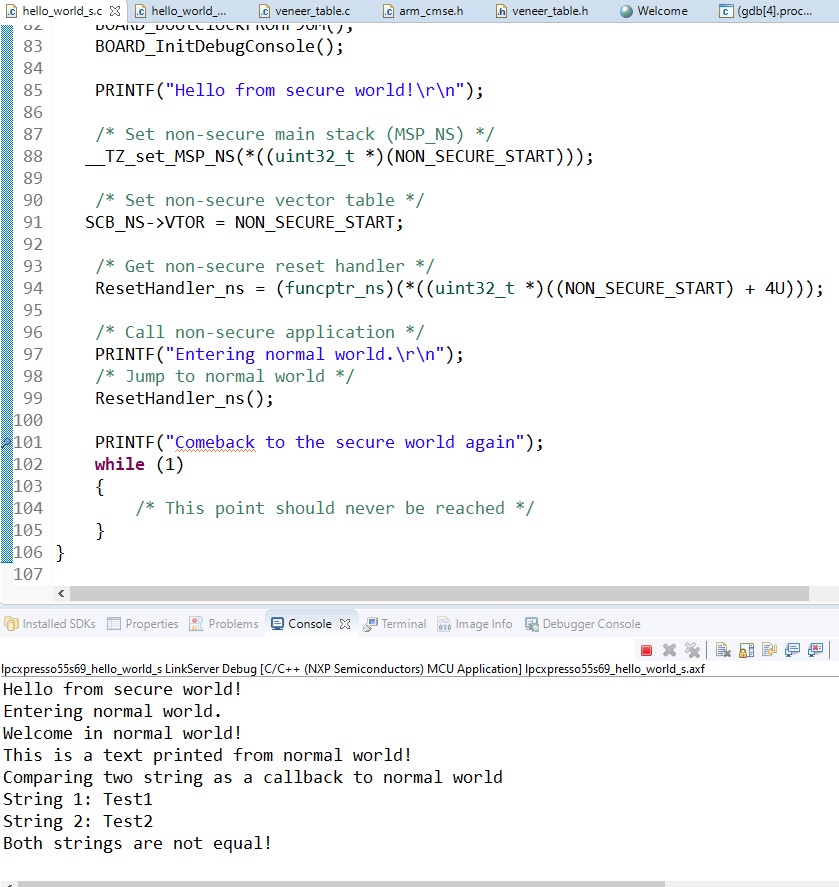The image size is (839, 887).
Task: Open the arm_cmse.h editor tab
Action: 423,11
